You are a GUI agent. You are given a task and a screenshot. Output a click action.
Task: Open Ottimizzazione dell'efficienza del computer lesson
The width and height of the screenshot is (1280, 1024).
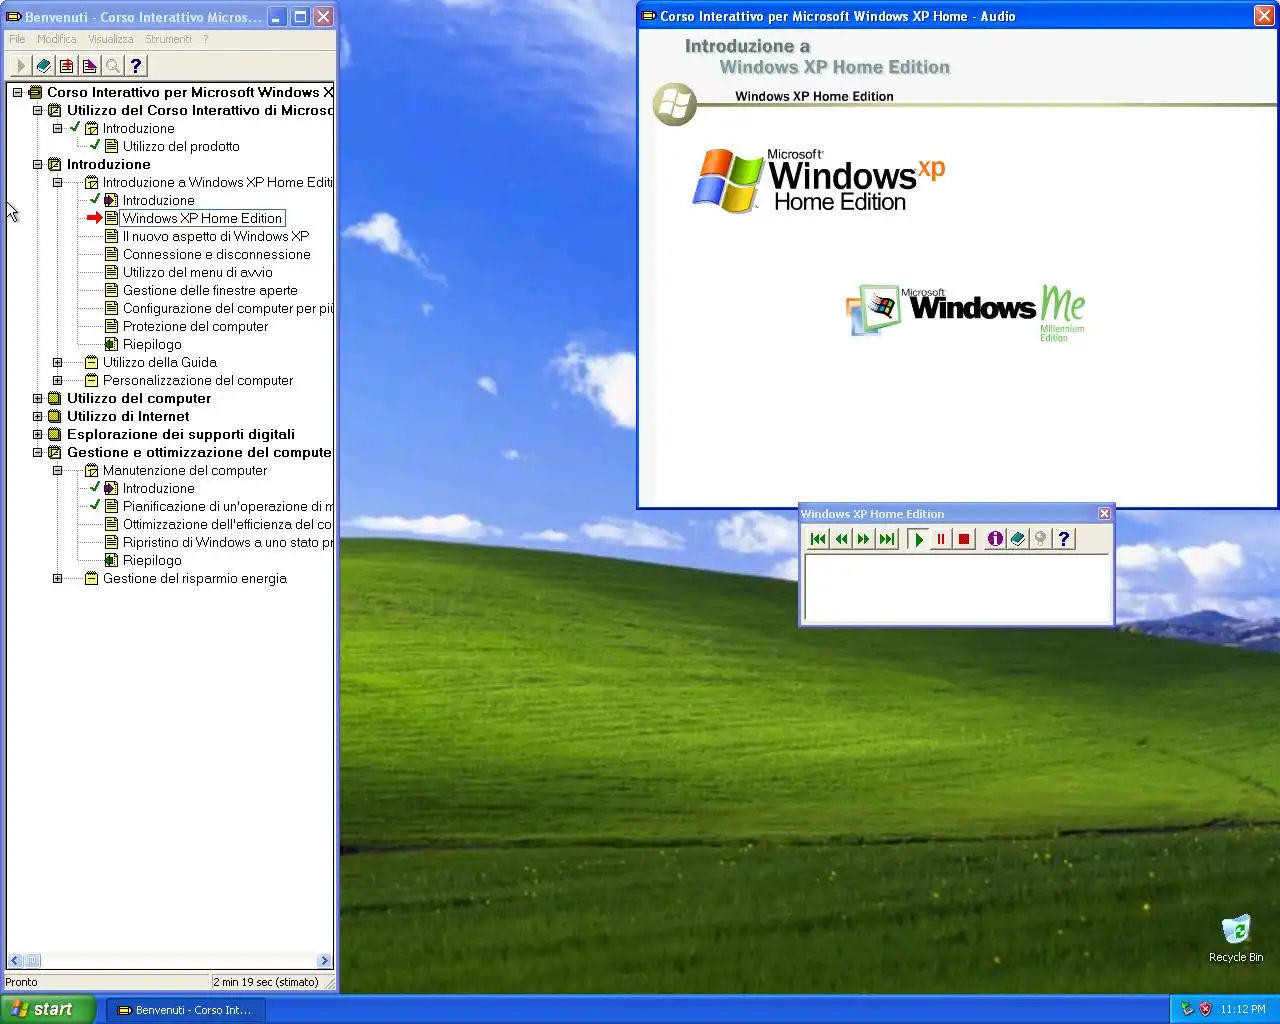[227, 524]
